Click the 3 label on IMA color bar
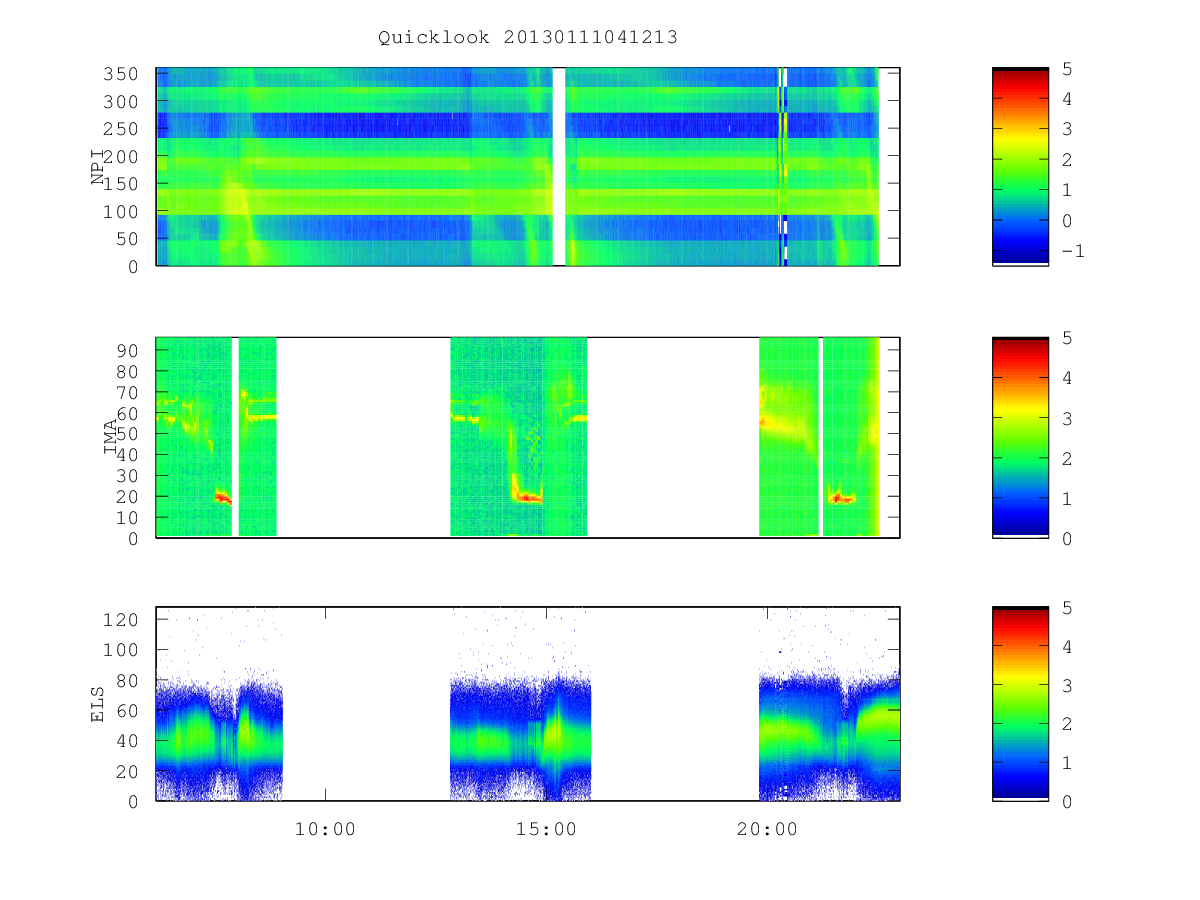This screenshot has width=1200, height=900. [x=1066, y=418]
